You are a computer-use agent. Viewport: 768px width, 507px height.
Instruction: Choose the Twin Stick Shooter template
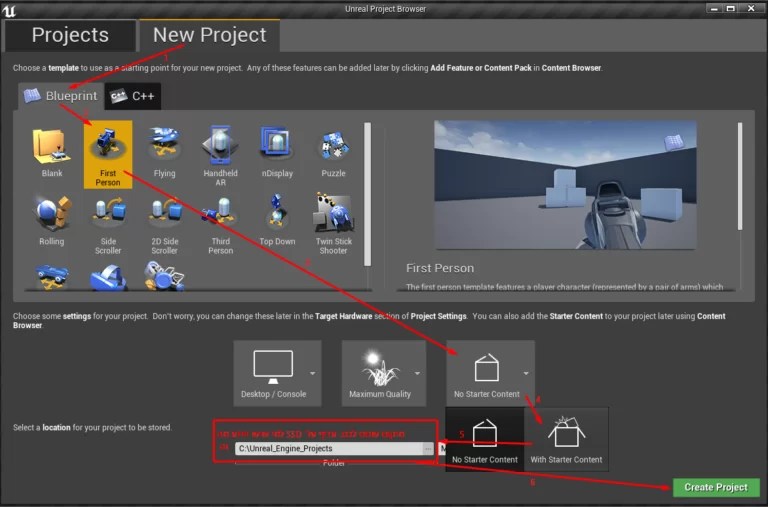[x=333, y=223]
